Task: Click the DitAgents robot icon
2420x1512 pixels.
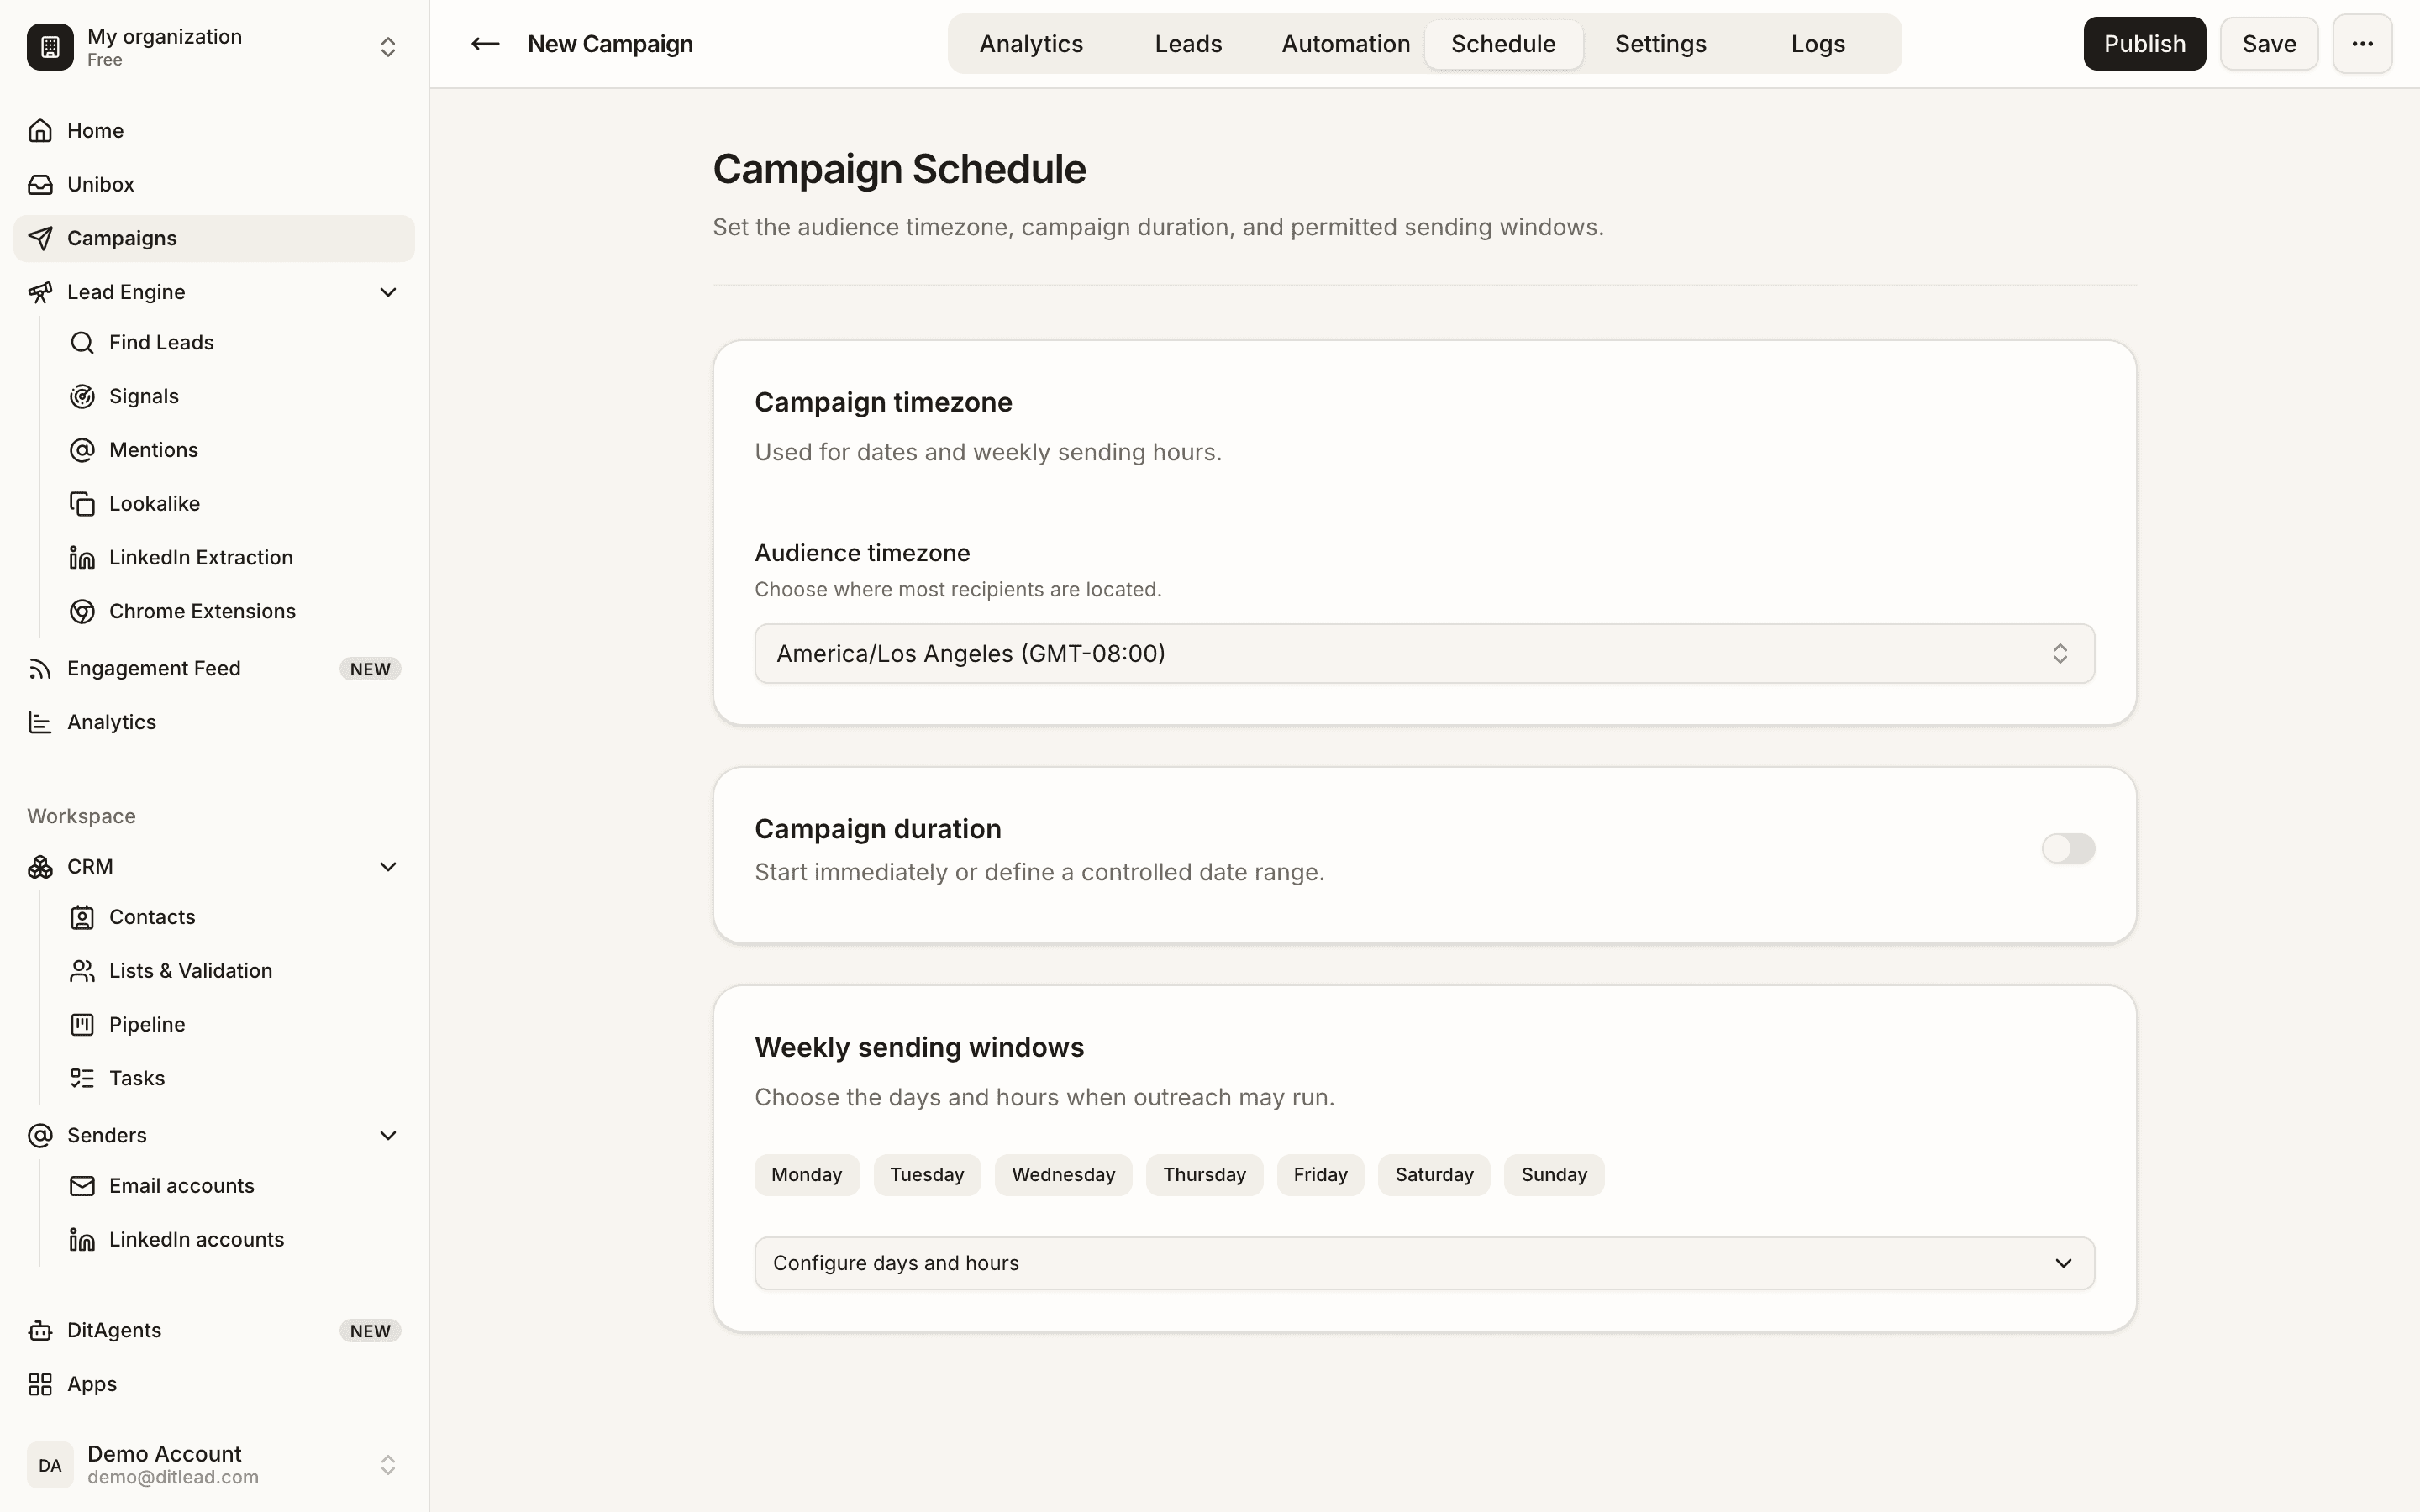Action: coord(40,1331)
